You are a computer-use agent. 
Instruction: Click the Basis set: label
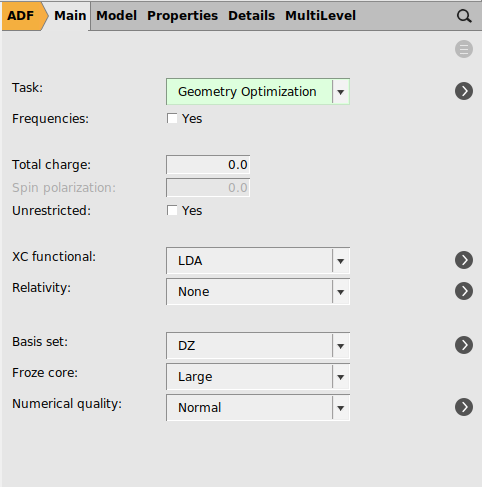pos(40,342)
